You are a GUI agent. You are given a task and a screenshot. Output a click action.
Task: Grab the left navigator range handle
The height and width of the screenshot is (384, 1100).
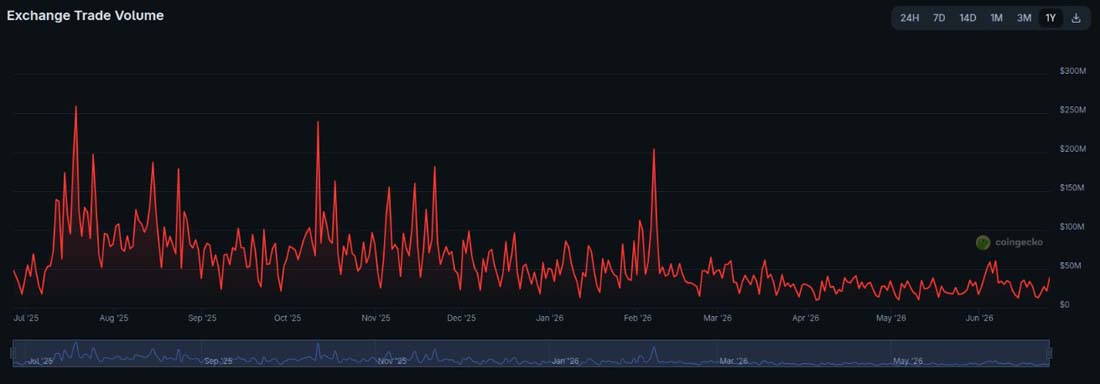(13, 353)
